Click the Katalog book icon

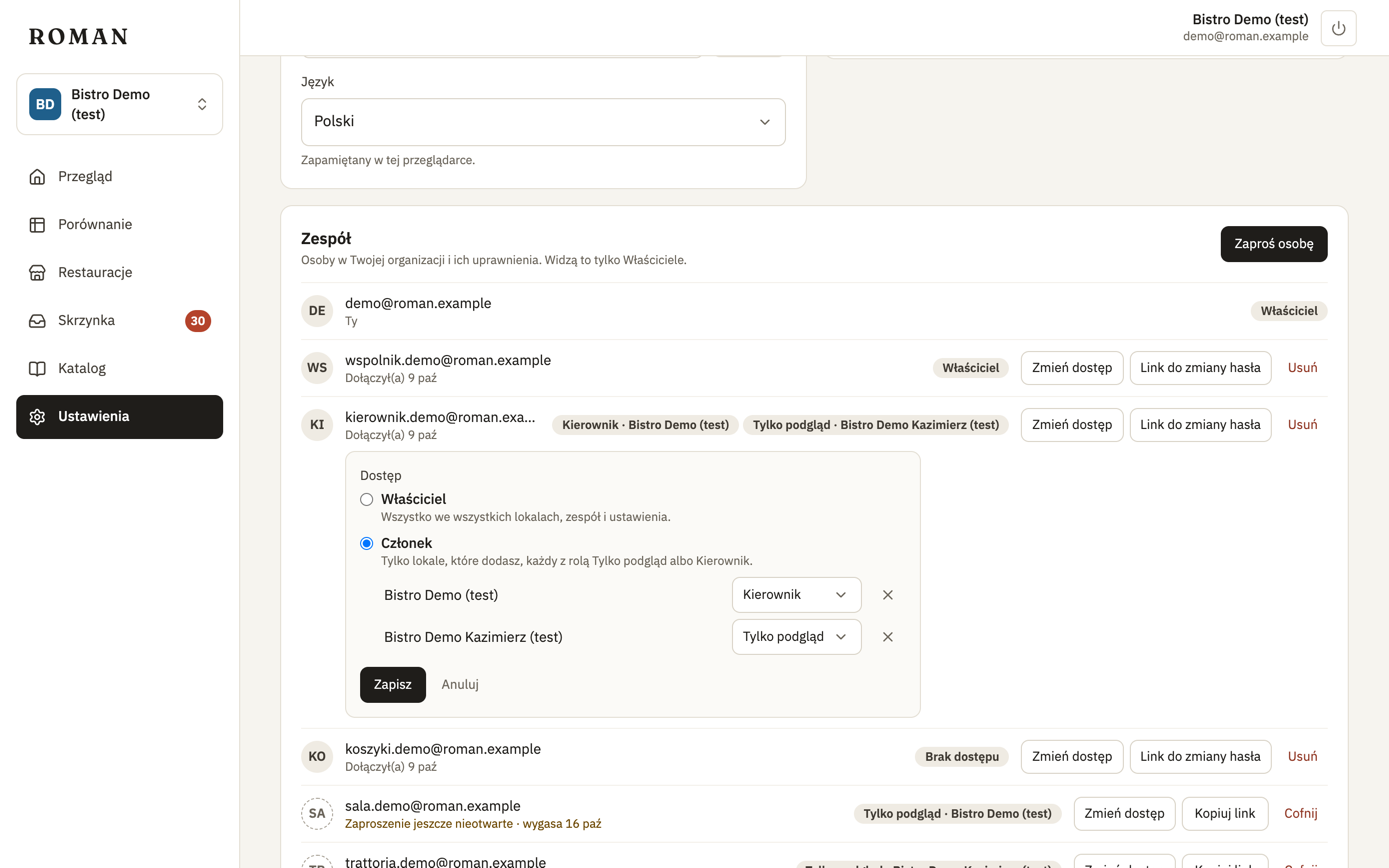click(37, 369)
